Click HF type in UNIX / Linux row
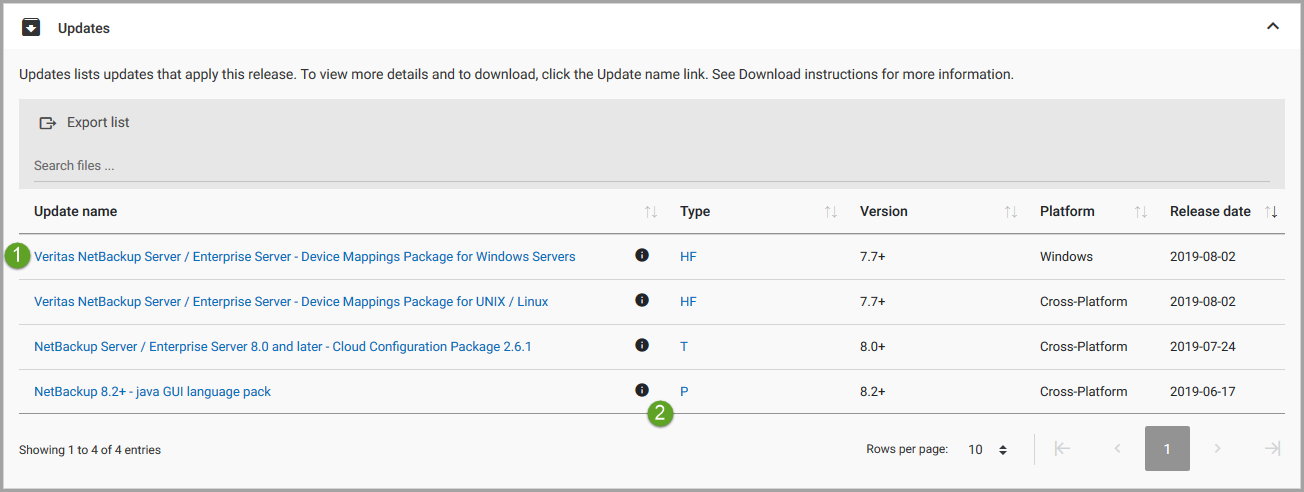Image resolution: width=1304 pixels, height=492 pixels. coord(688,302)
